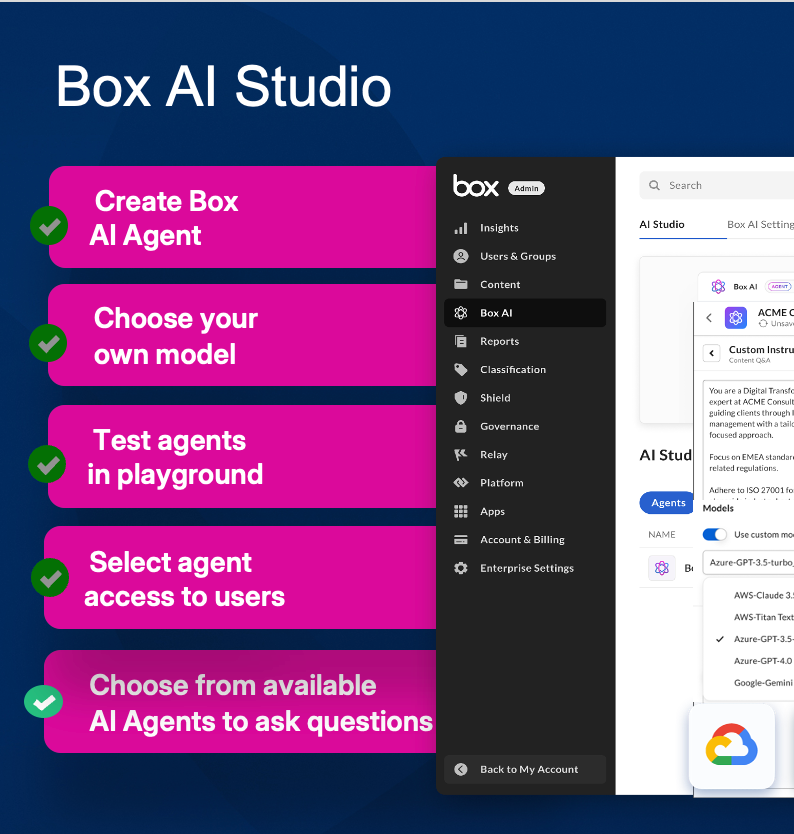
Task: Click the Admin badge next to logo
Action: pyautogui.click(x=526, y=188)
